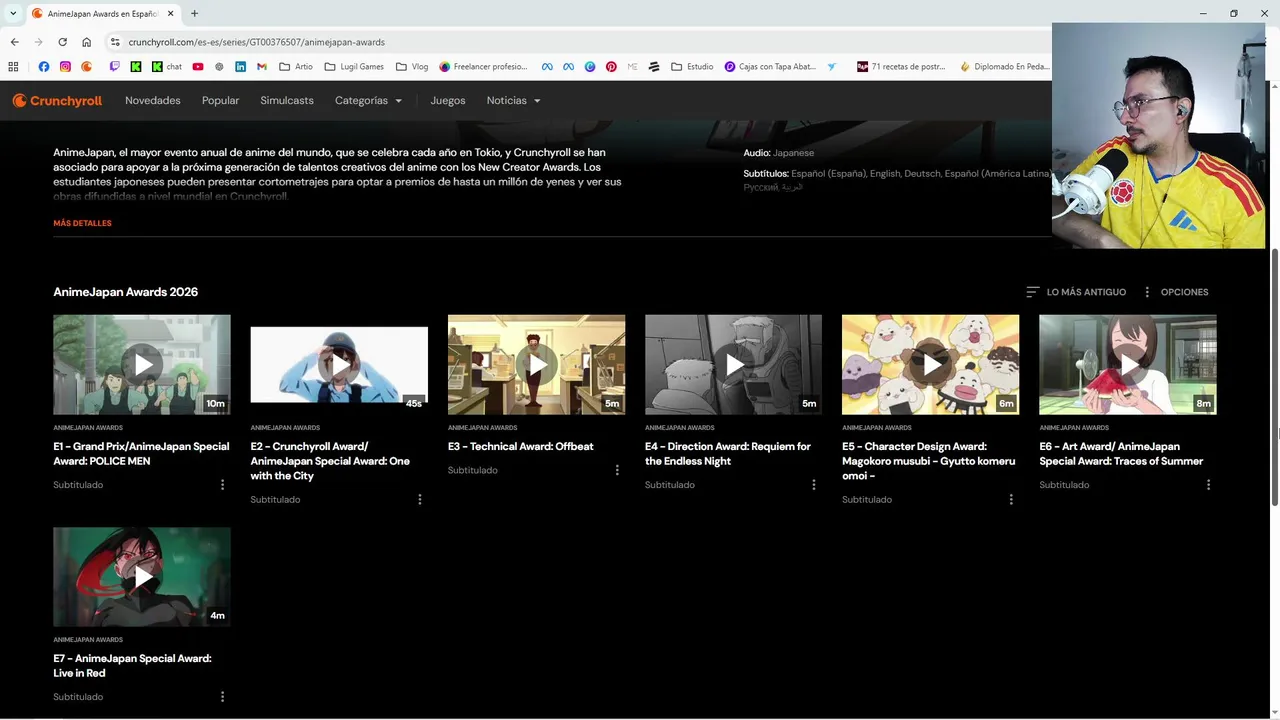Open E3 Technical Award: Offbeat title

pyautogui.click(x=520, y=447)
